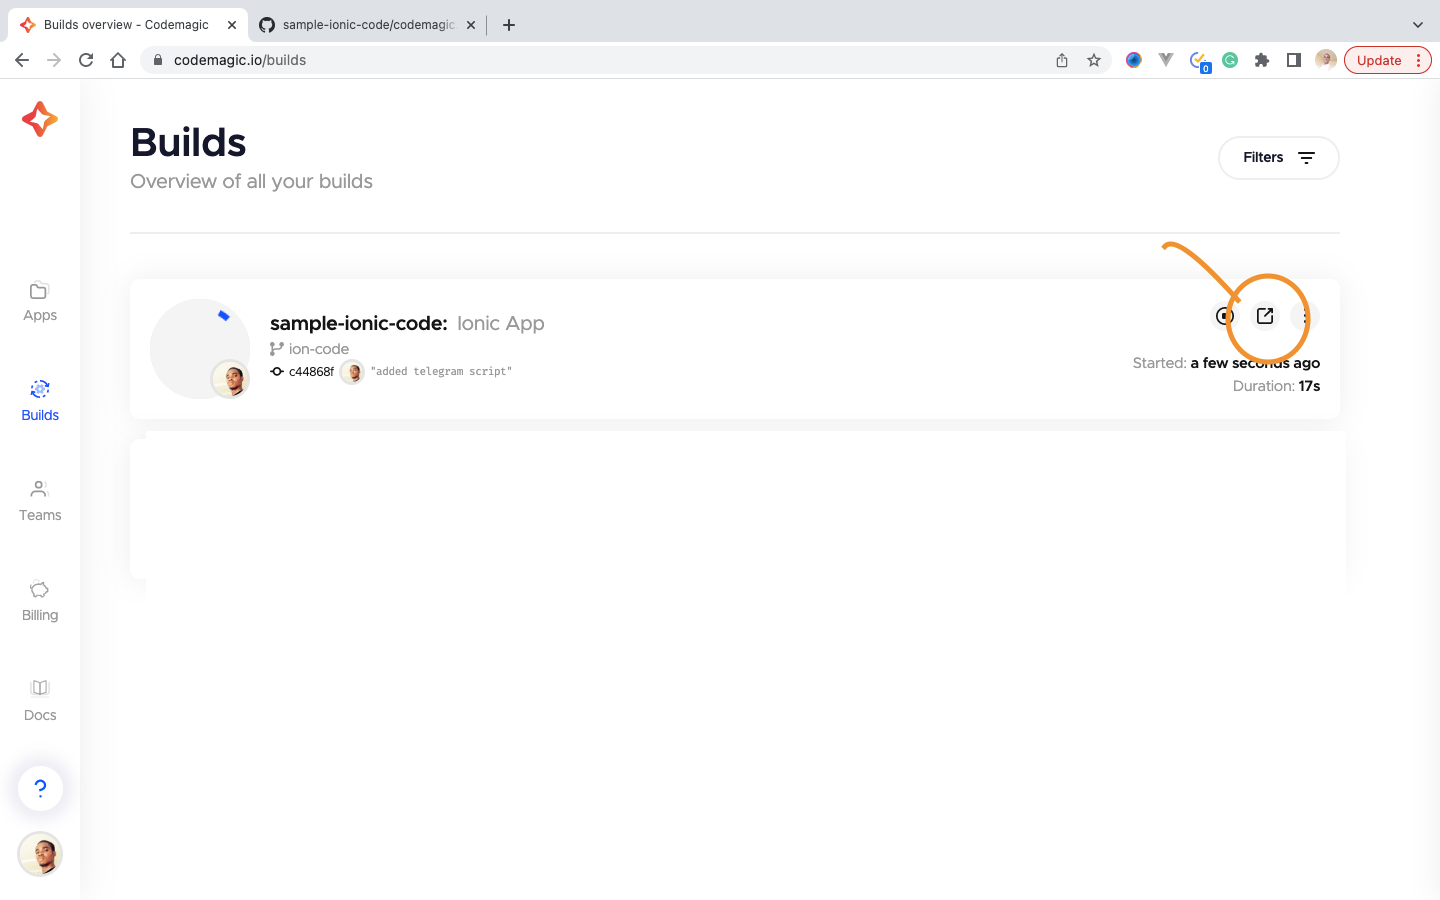
Task: Open the user profile avatar in sidebar
Action: tap(40, 855)
